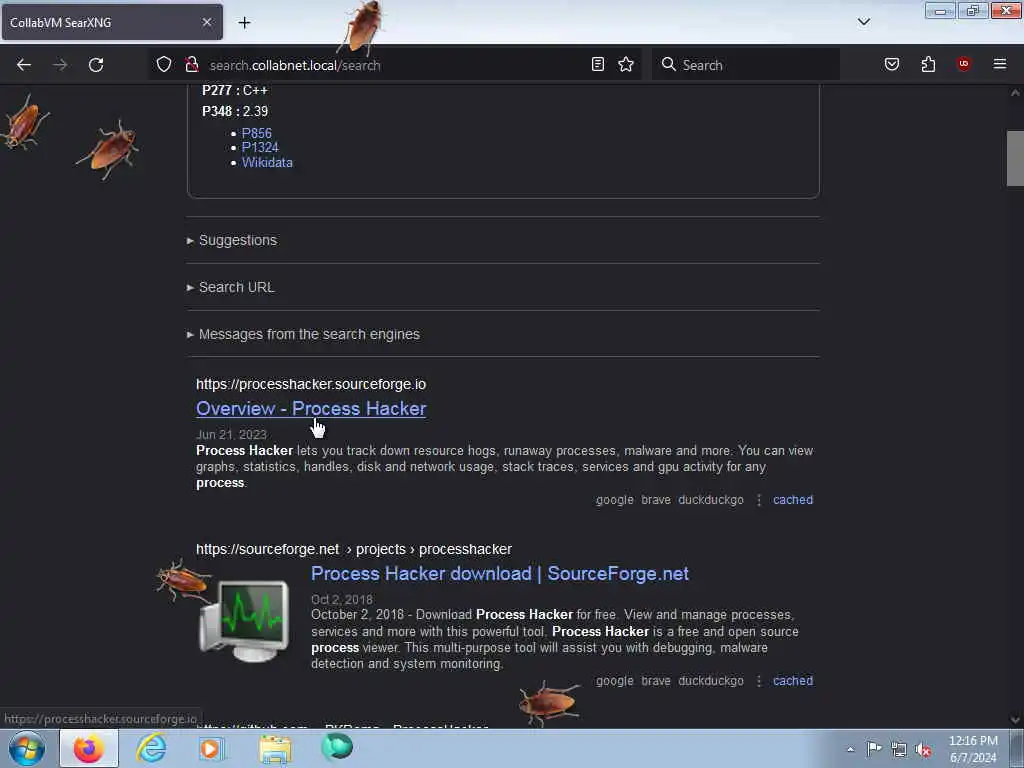Image resolution: width=1024 pixels, height=768 pixels.
Task: Open Windows Media Player taskbar icon
Action: point(212,748)
